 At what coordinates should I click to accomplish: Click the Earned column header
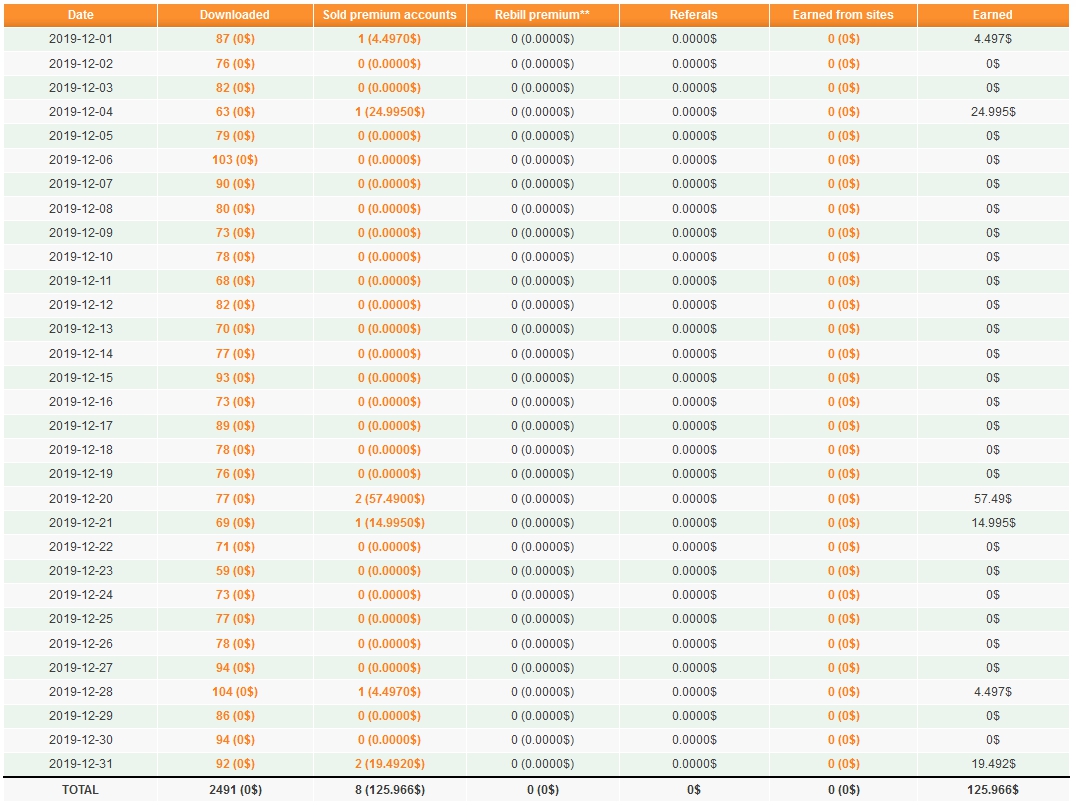coord(992,14)
